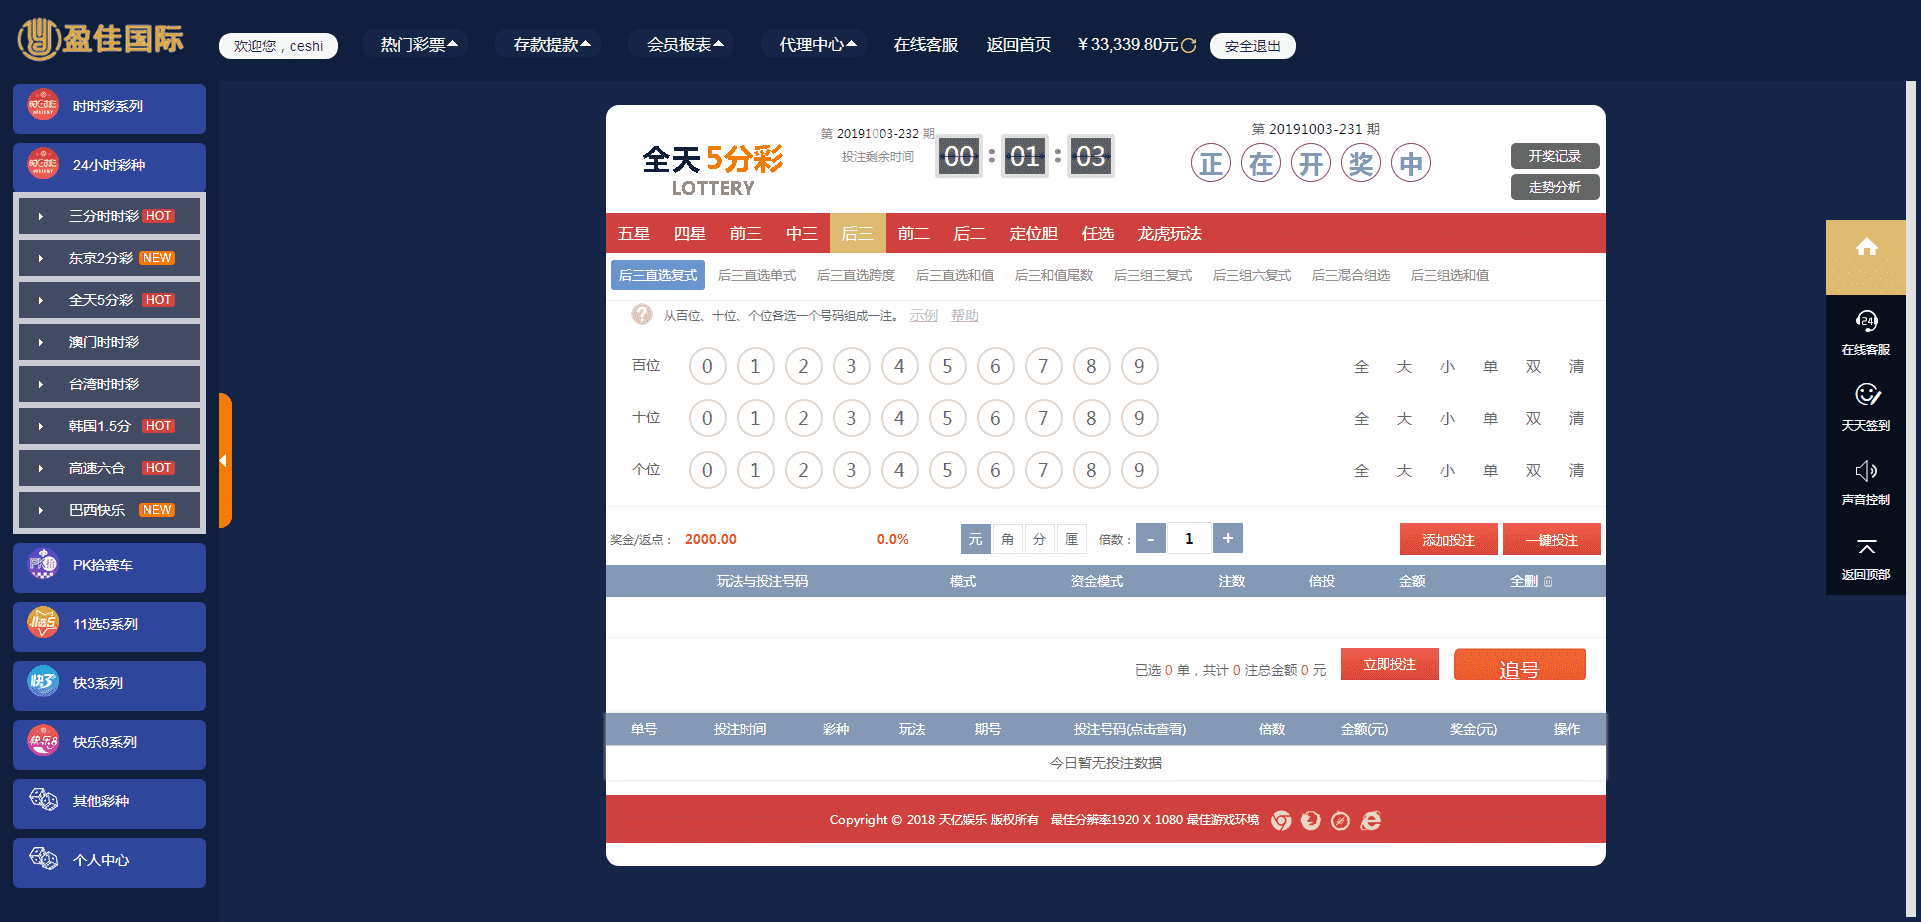Screen dimensions: 1921x922
Task: Open the 24-hour online customer service icon
Action: (1866, 321)
